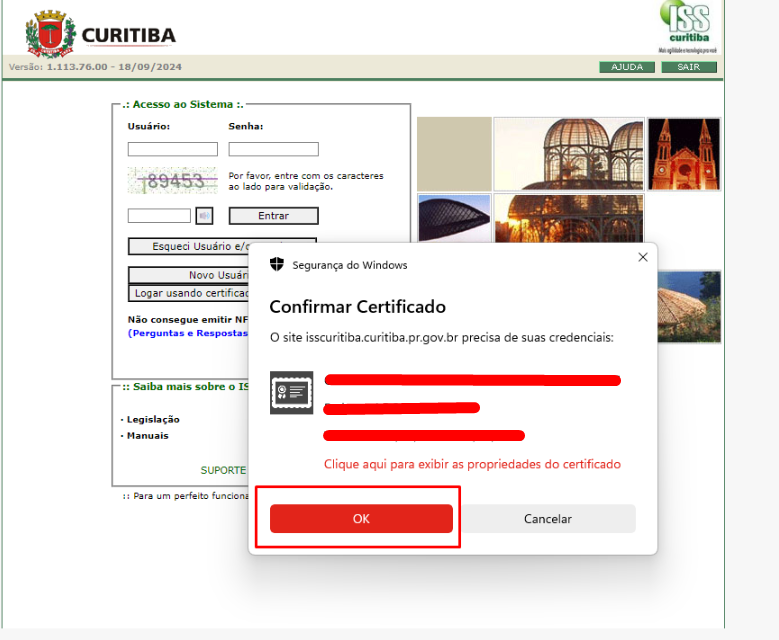Submit login with the Entrar button

tap(273, 216)
